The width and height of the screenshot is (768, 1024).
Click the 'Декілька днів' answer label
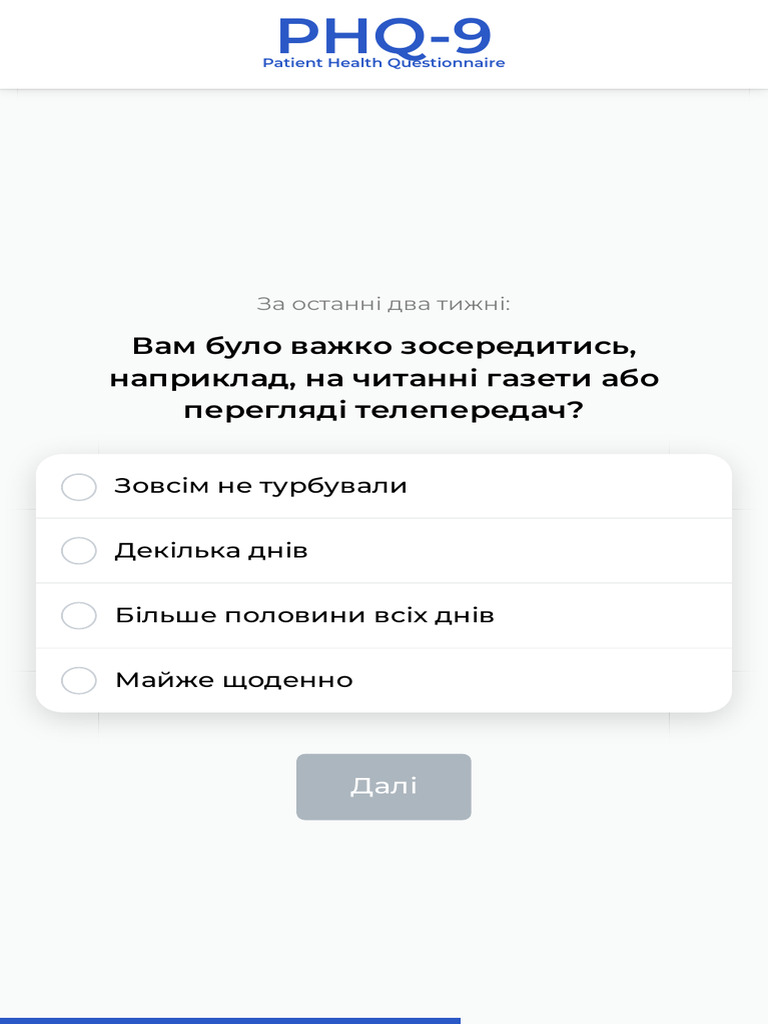[x=211, y=550]
